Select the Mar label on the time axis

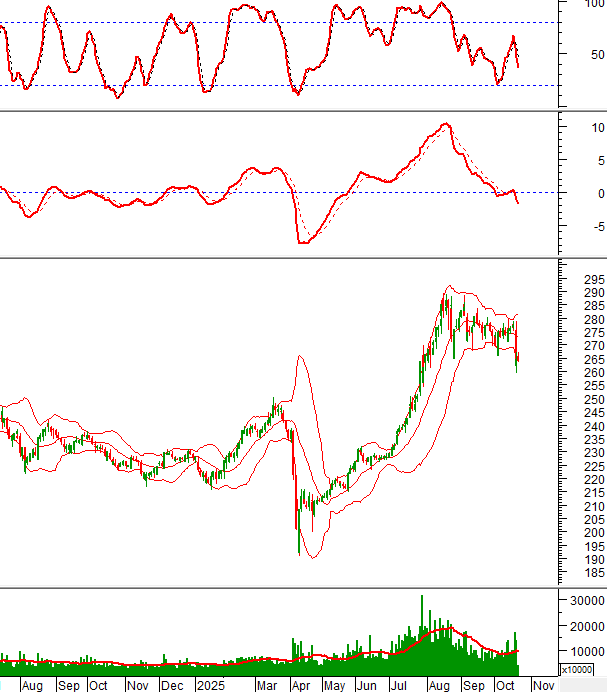pyautogui.click(x=267, y=685)
